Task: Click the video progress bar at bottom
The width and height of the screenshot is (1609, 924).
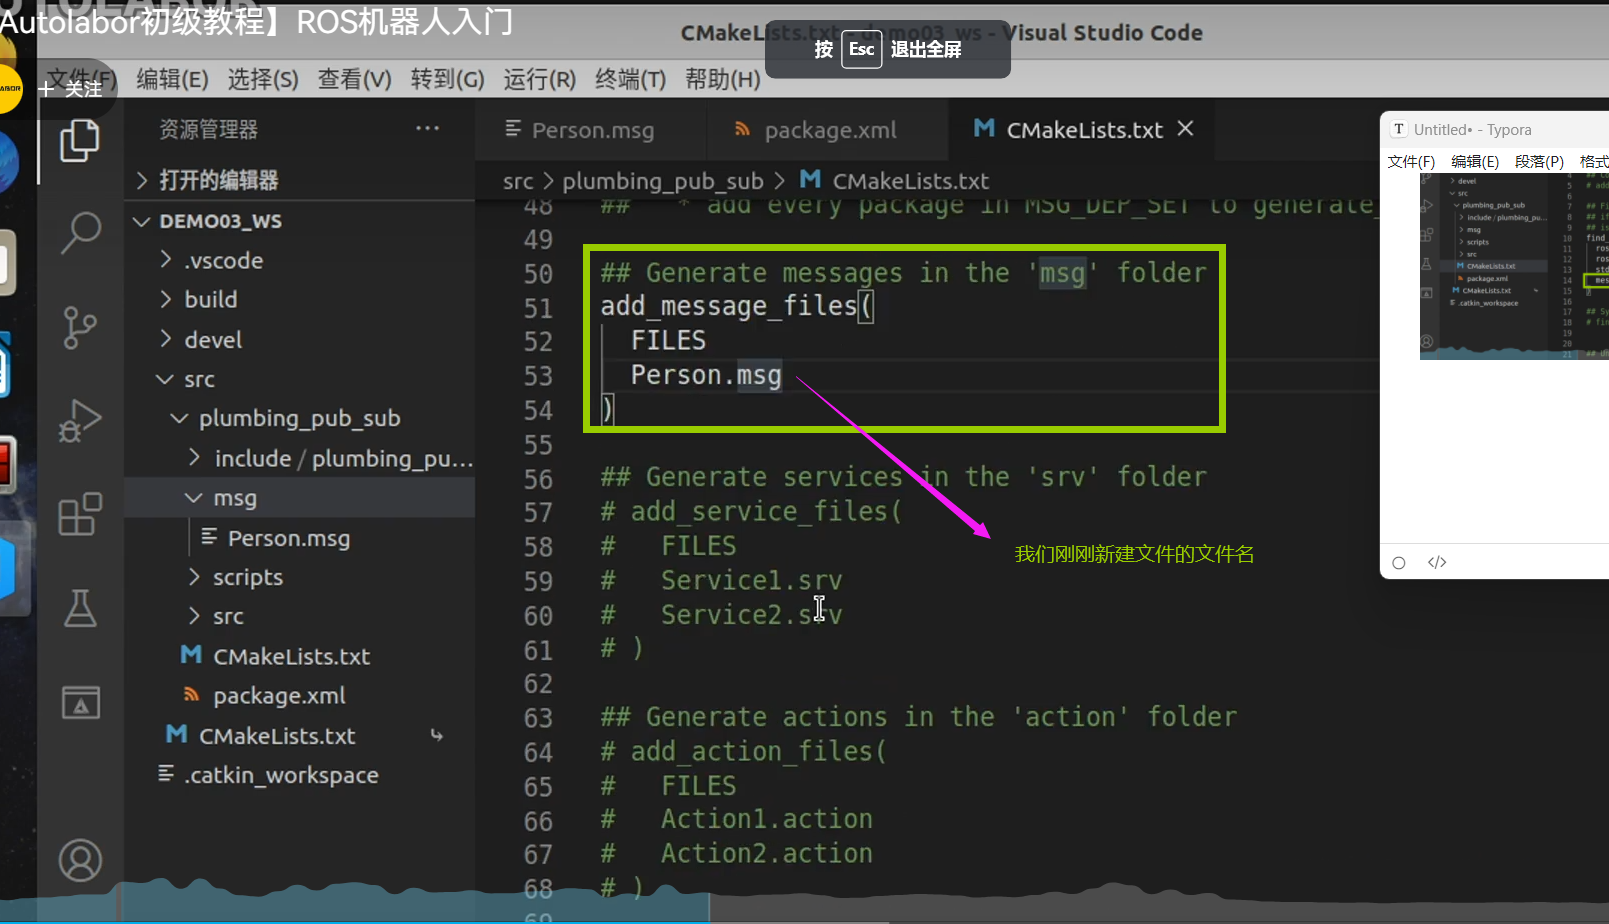Action: click(804, 921)
